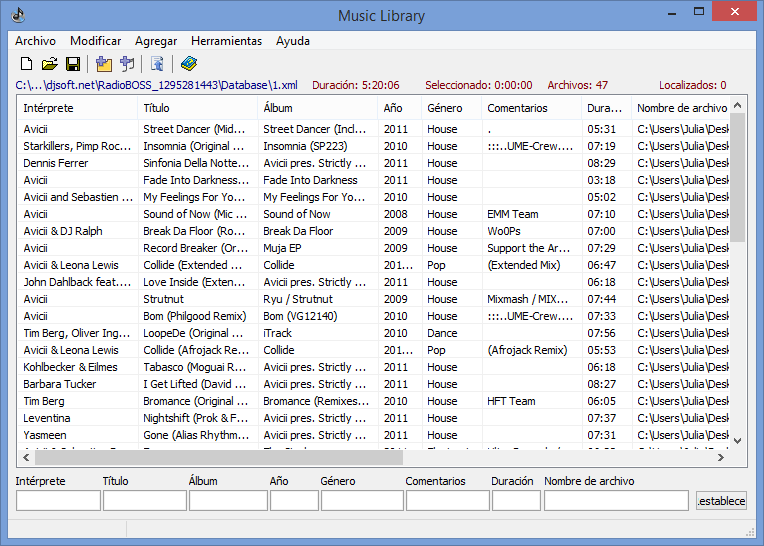The height and width of the screenshot is (546, 764).
Task: Open a library with the folder icon
Action: [49, 65]
